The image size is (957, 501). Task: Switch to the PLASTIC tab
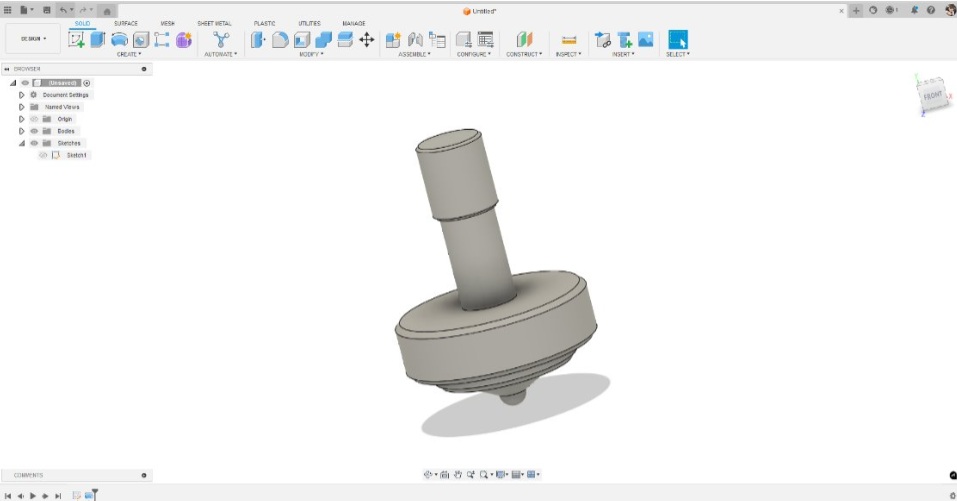pos(264,23)
